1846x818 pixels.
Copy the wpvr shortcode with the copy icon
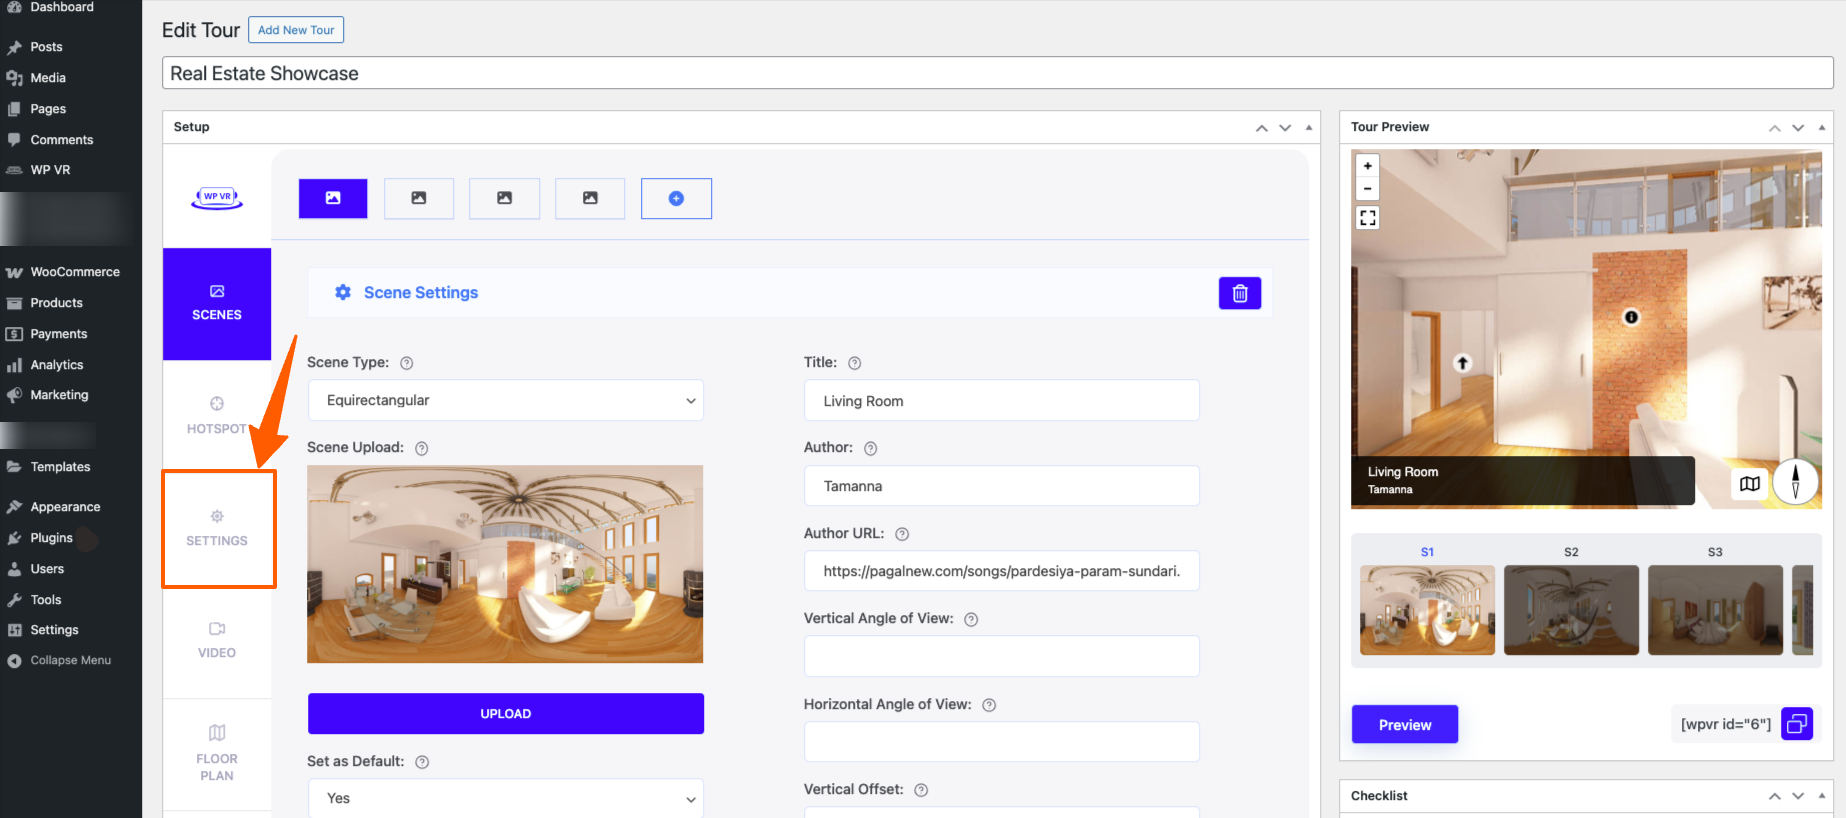(x=1796, y=724)
